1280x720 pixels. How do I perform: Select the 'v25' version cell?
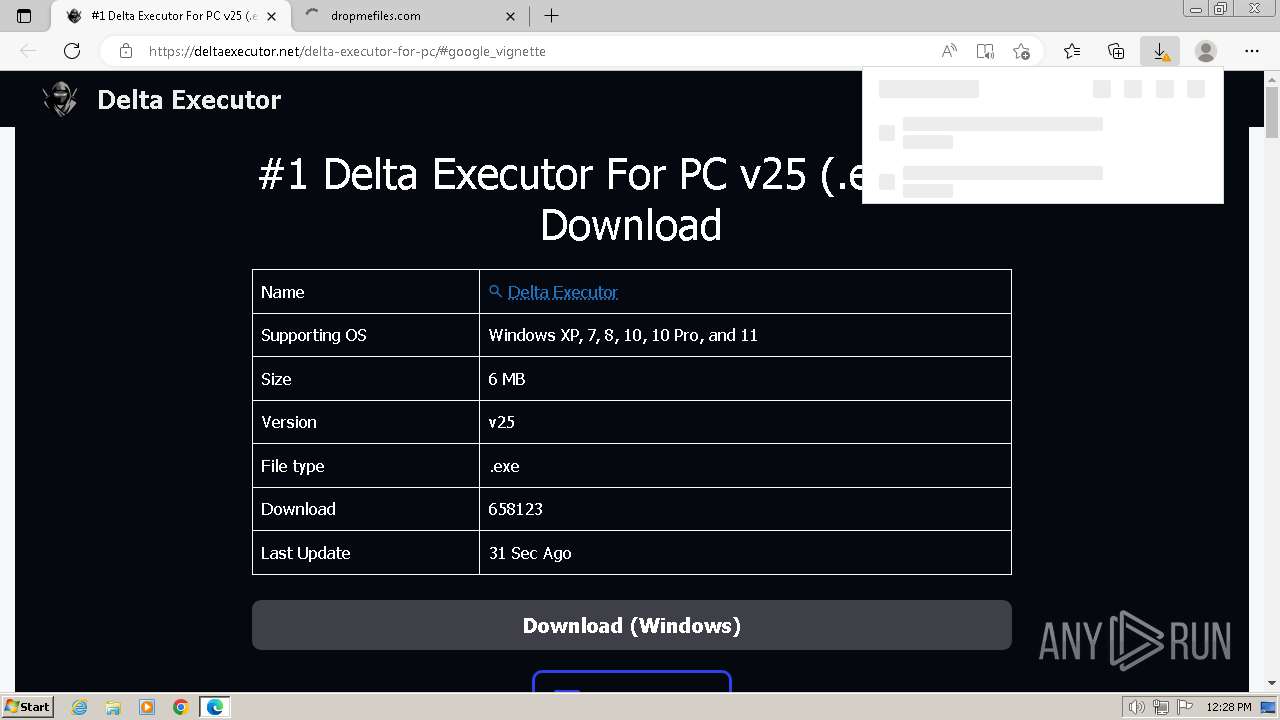click(745, 422)
